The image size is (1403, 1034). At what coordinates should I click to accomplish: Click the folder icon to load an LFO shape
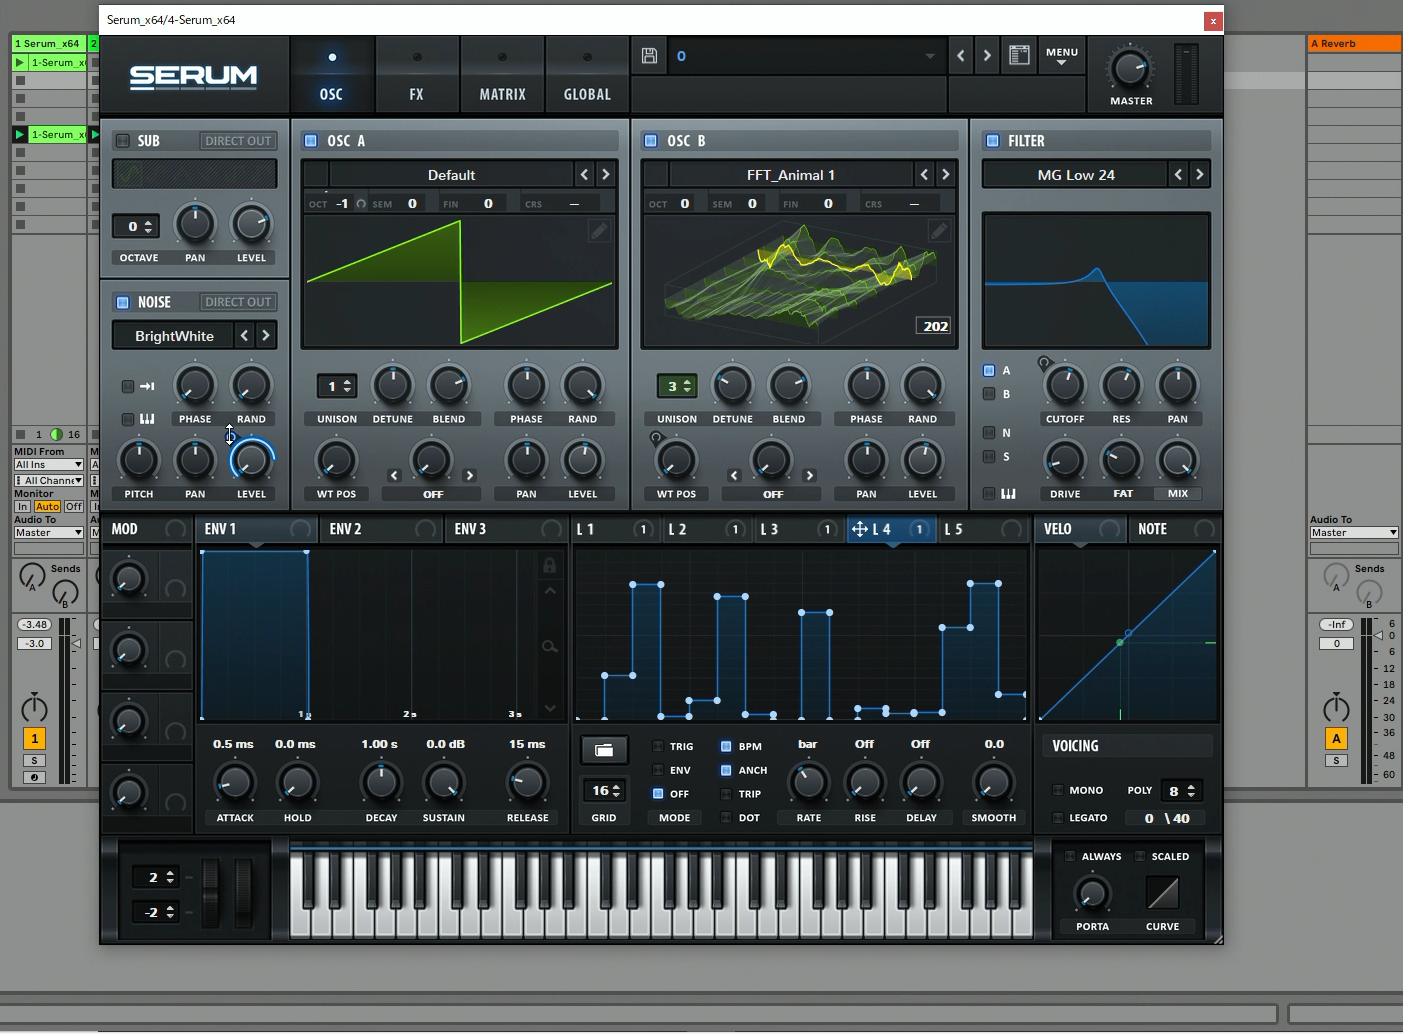[x=604, y=749]
